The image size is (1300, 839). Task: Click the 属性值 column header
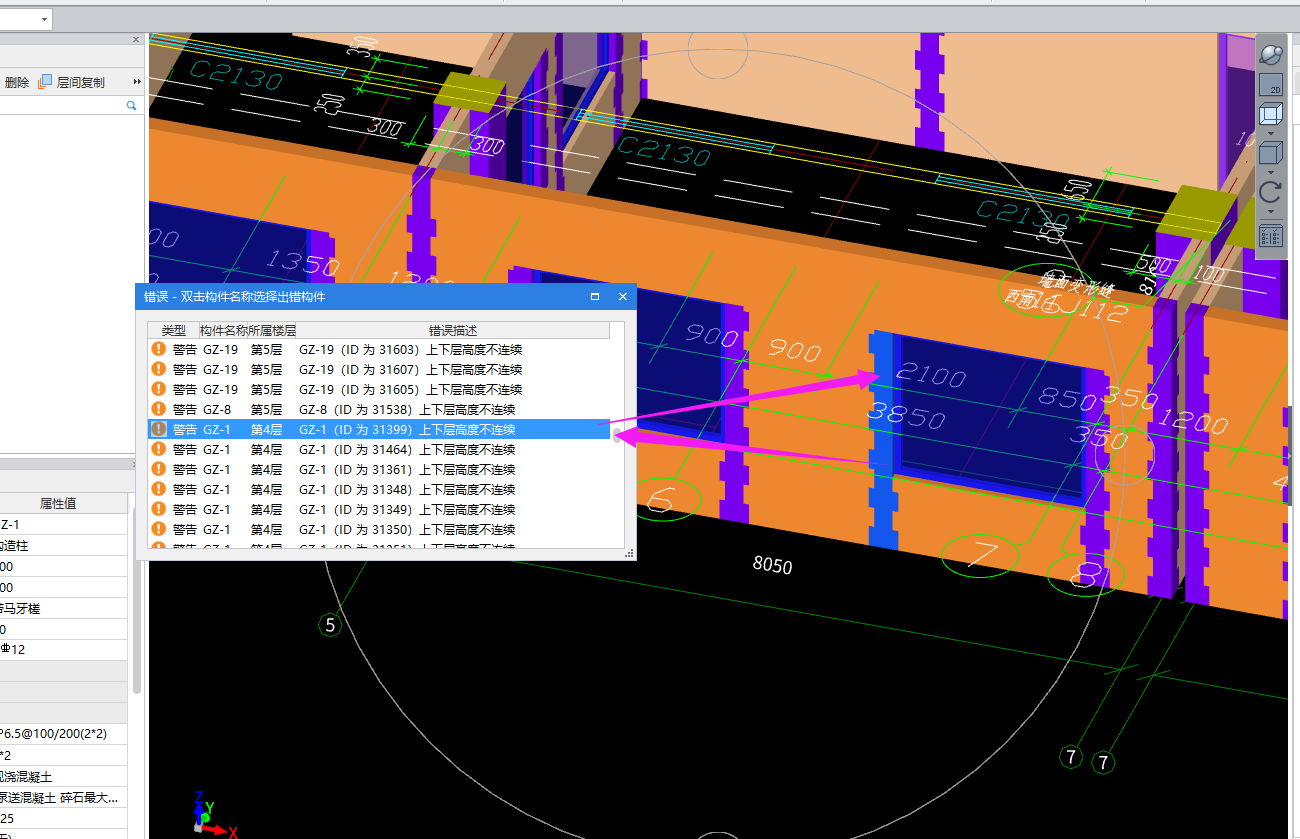(x=58, y=503)
